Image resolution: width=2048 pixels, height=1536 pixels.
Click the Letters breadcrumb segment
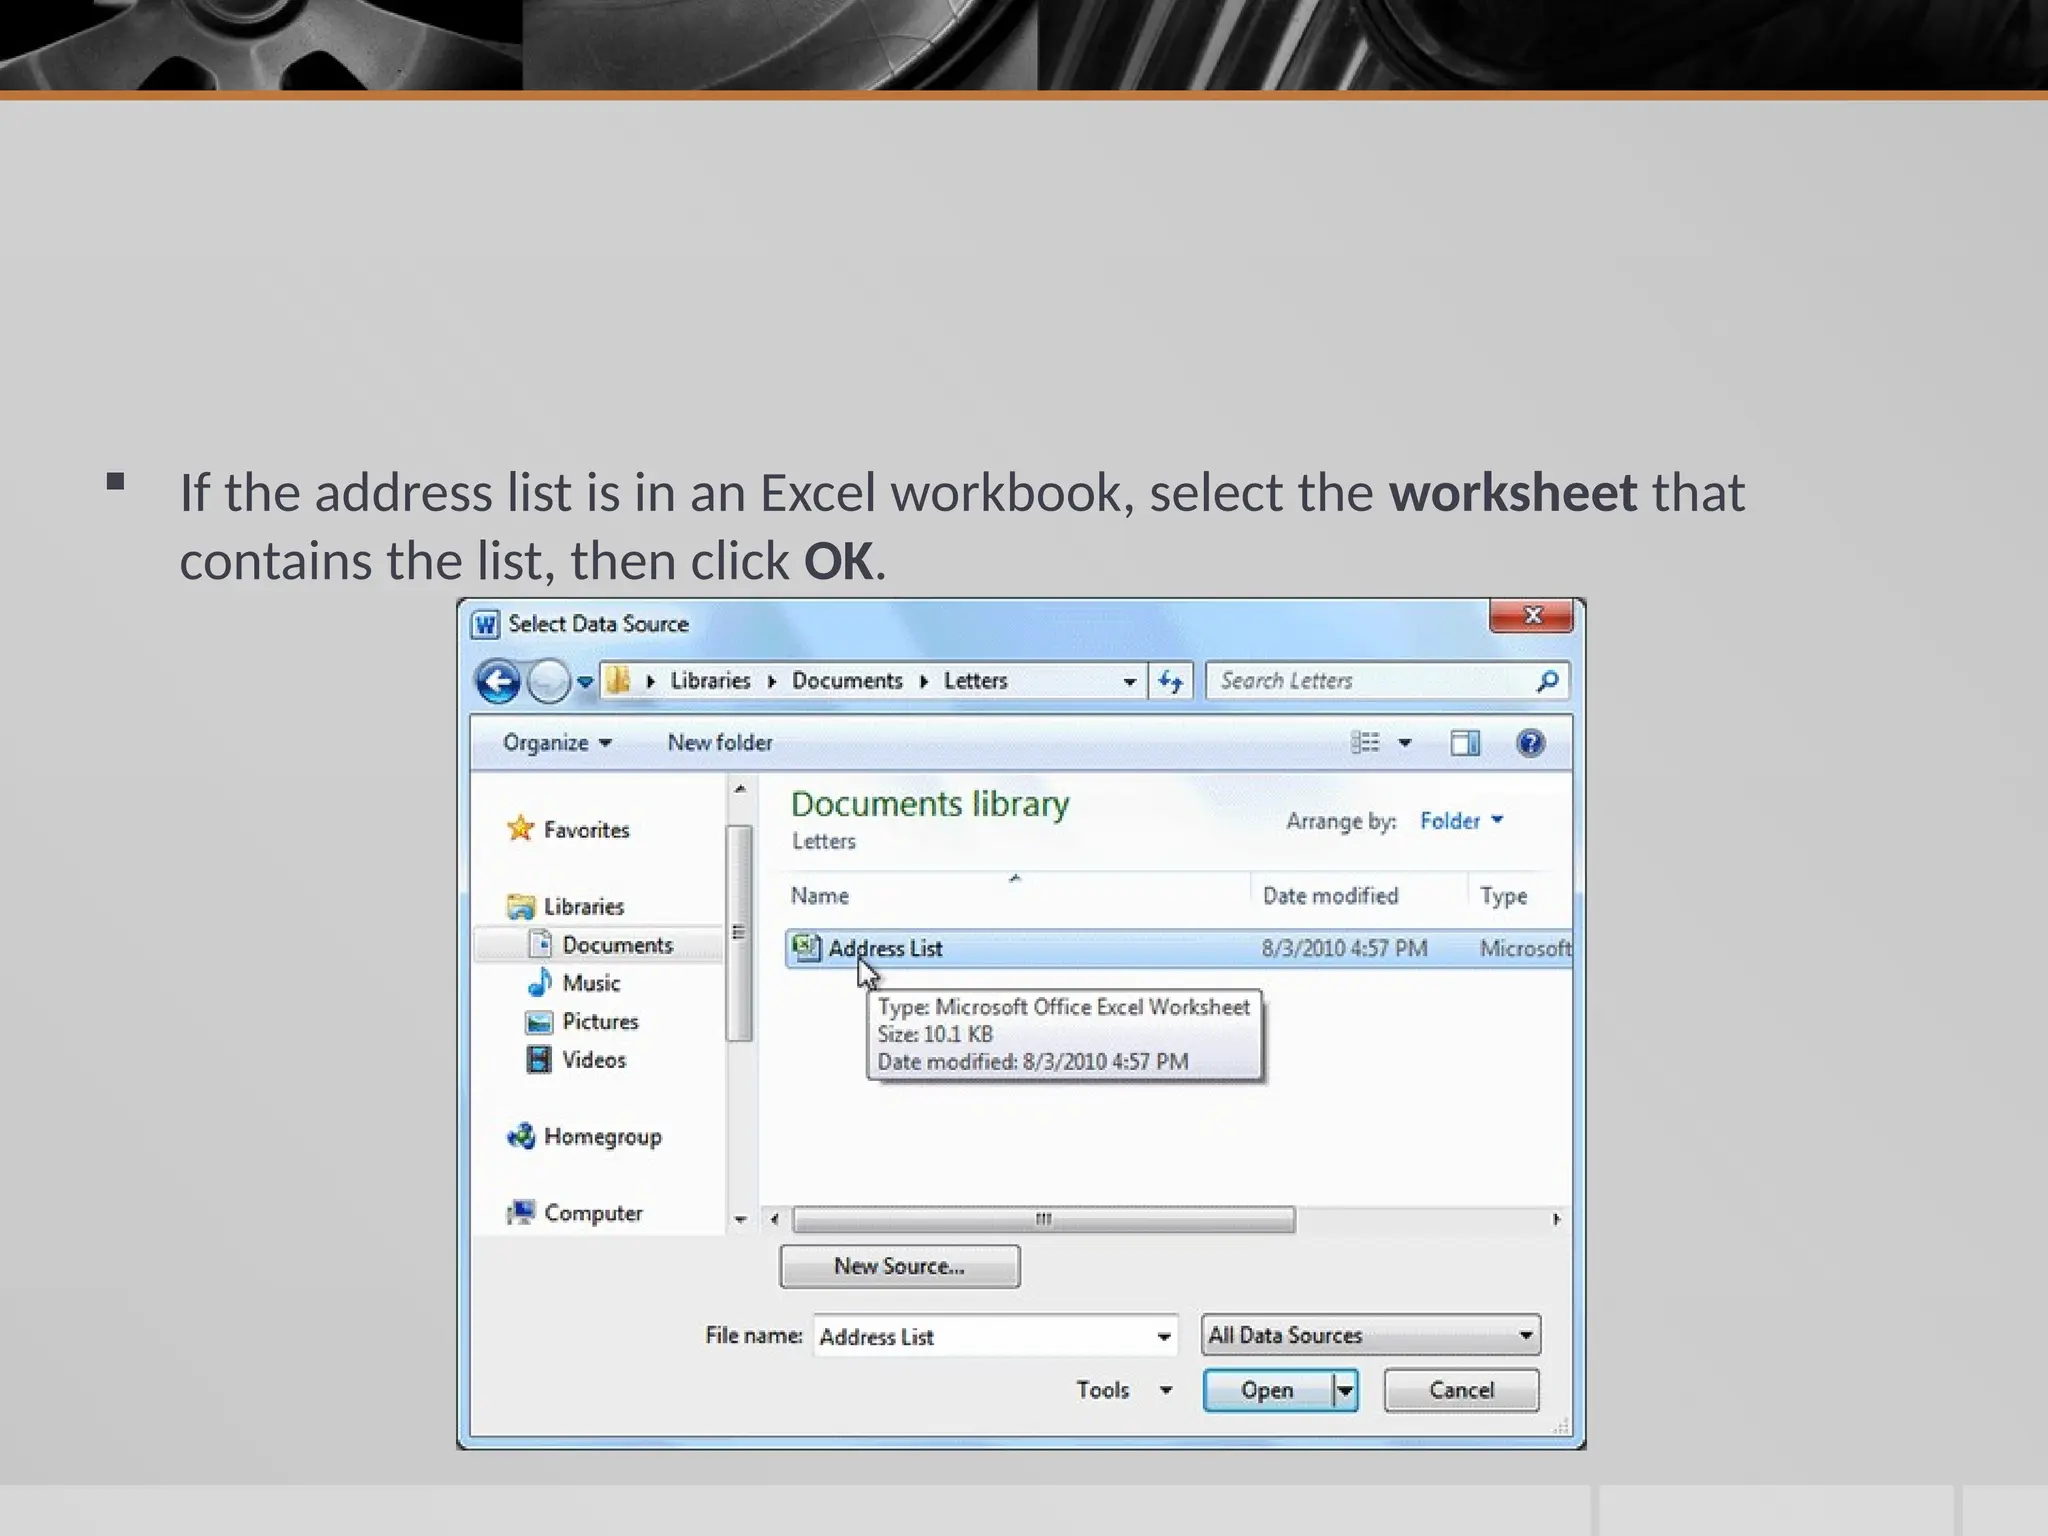coord(975,681)
